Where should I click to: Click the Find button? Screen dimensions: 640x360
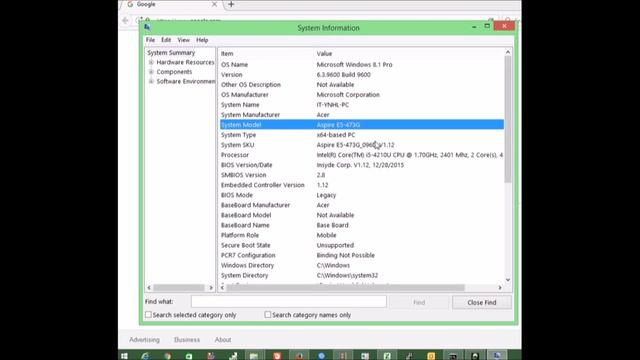click(x=419, y=302)
